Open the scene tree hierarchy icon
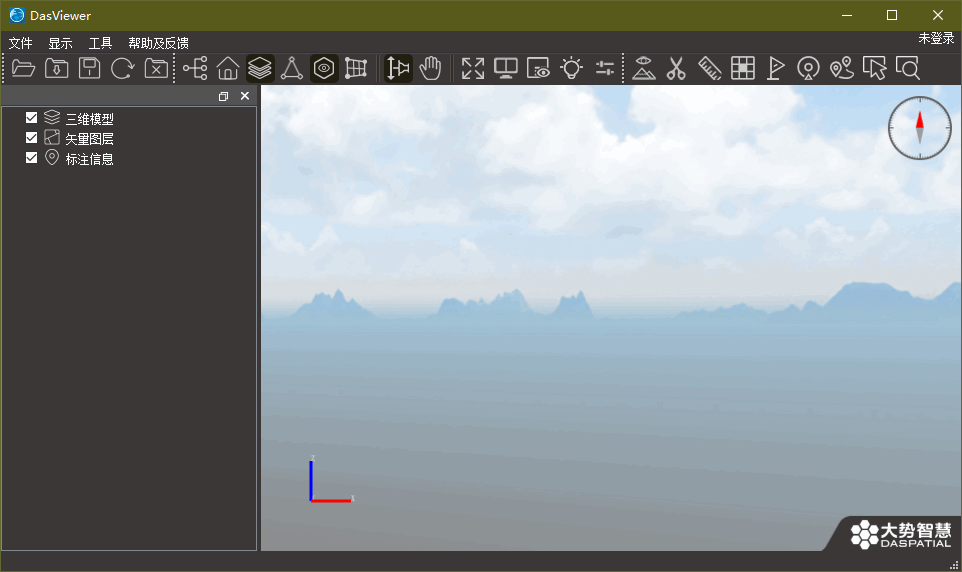 click(196, 68)
